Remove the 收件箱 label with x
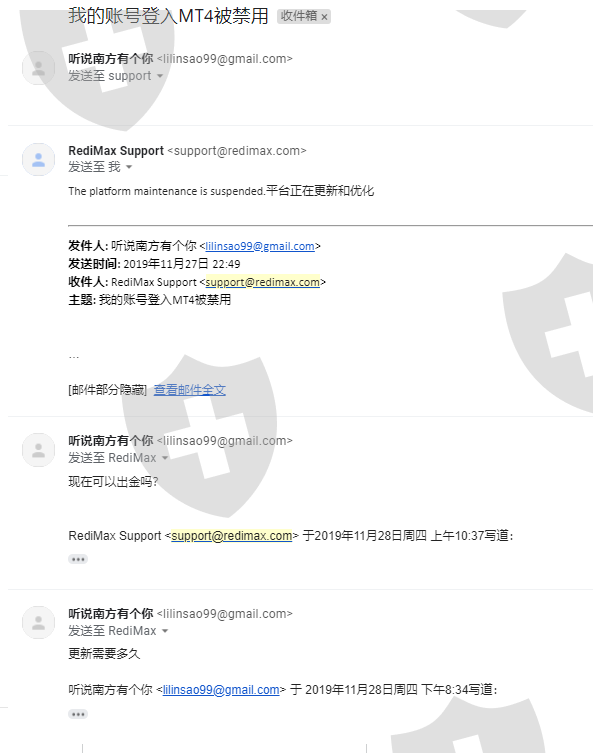The height and width of the screenshot is (753, 593). 325,17
